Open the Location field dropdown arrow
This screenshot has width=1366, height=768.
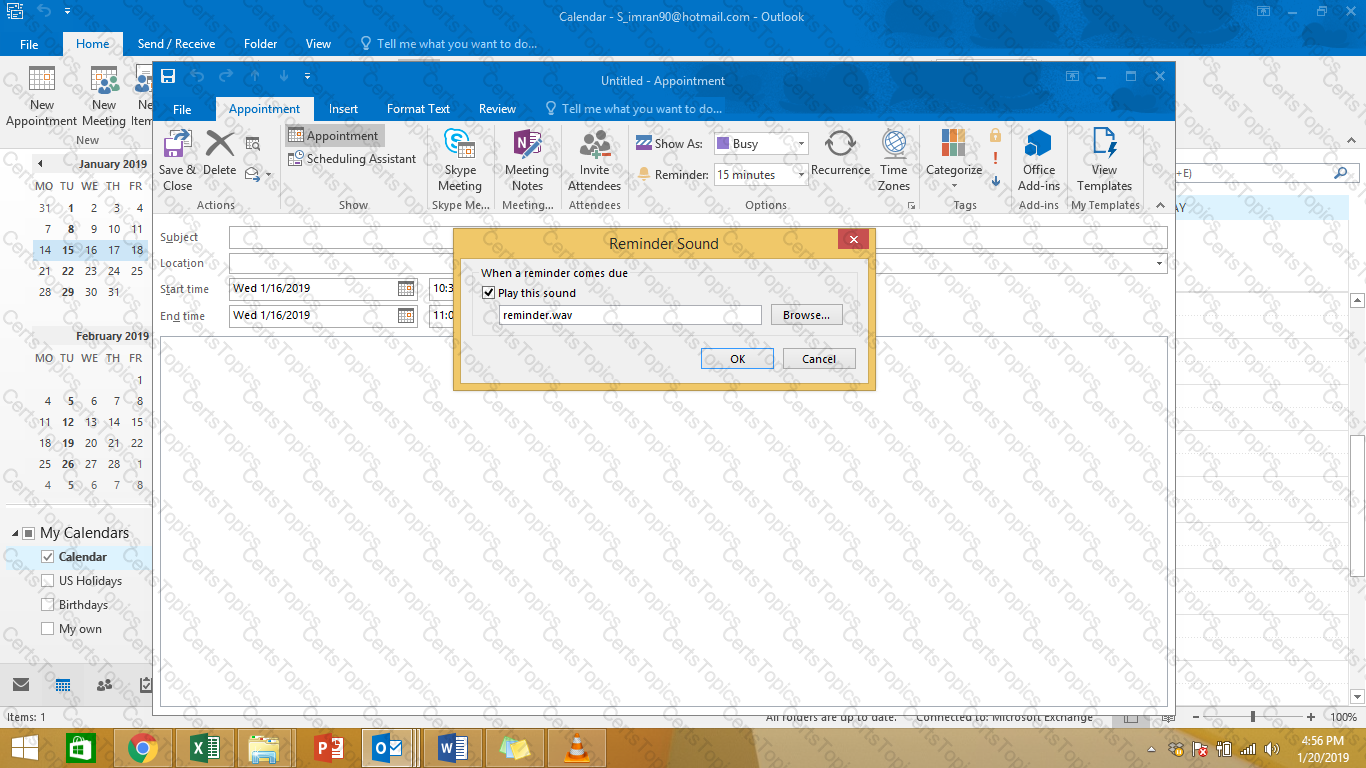pos(1160,263)
